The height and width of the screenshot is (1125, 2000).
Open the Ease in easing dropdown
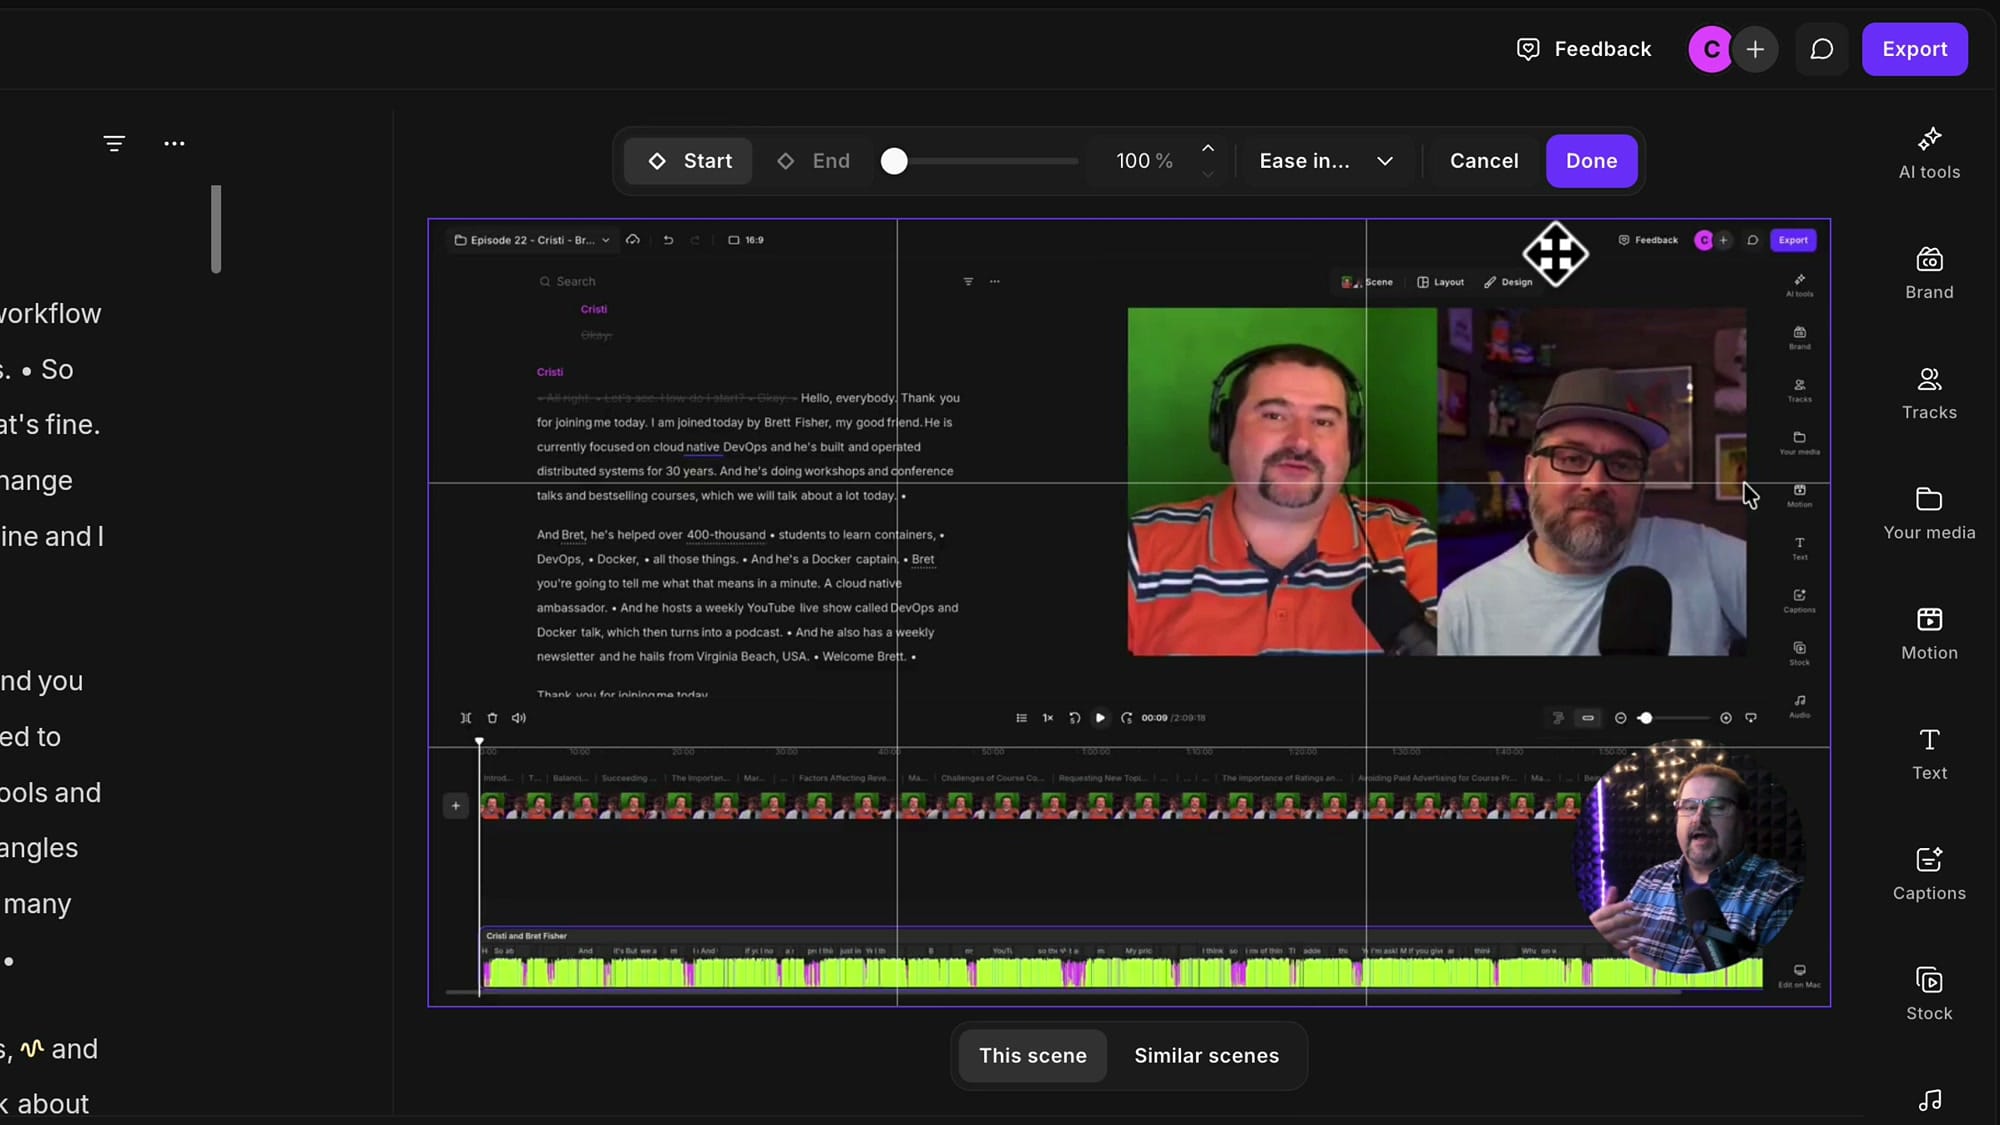(1326, 161)
